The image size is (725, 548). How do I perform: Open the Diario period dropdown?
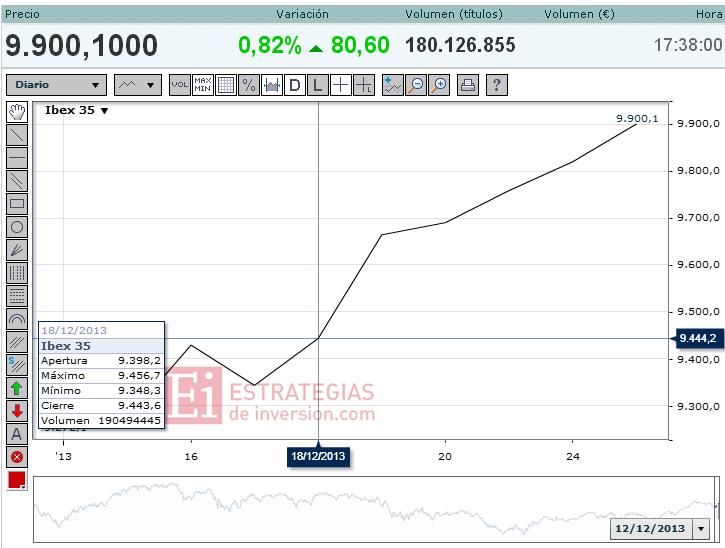tap(56, 85)
